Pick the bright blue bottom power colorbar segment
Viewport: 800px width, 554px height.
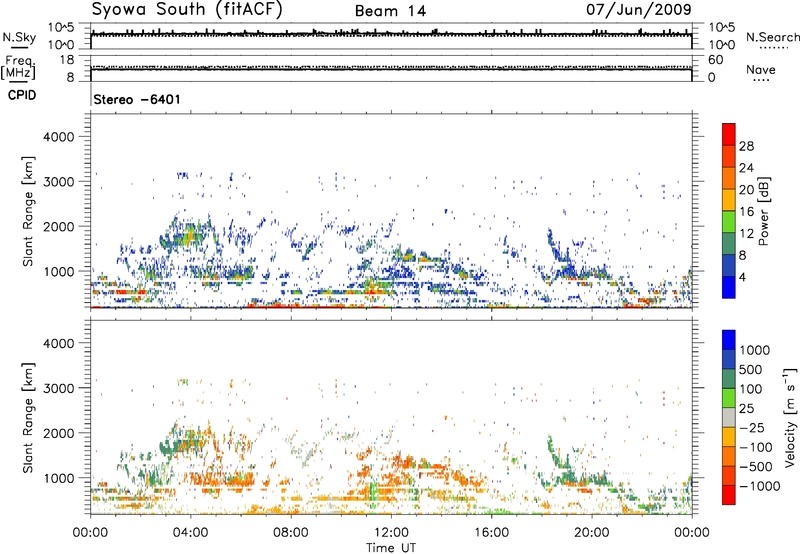point(729,287)
